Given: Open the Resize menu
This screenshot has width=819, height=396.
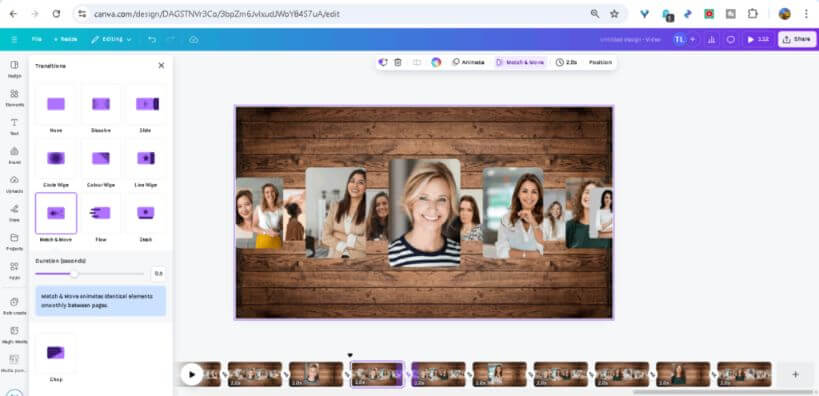Looking at the screenshot, I should click(x=65, y=39).
